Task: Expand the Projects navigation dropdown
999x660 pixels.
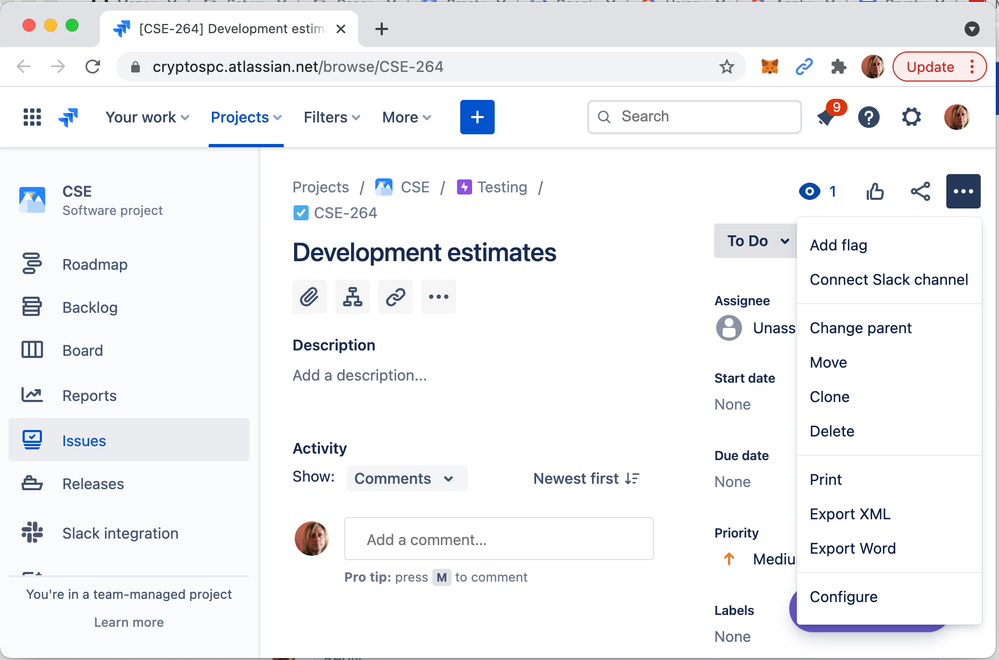Action: (246, 117)
